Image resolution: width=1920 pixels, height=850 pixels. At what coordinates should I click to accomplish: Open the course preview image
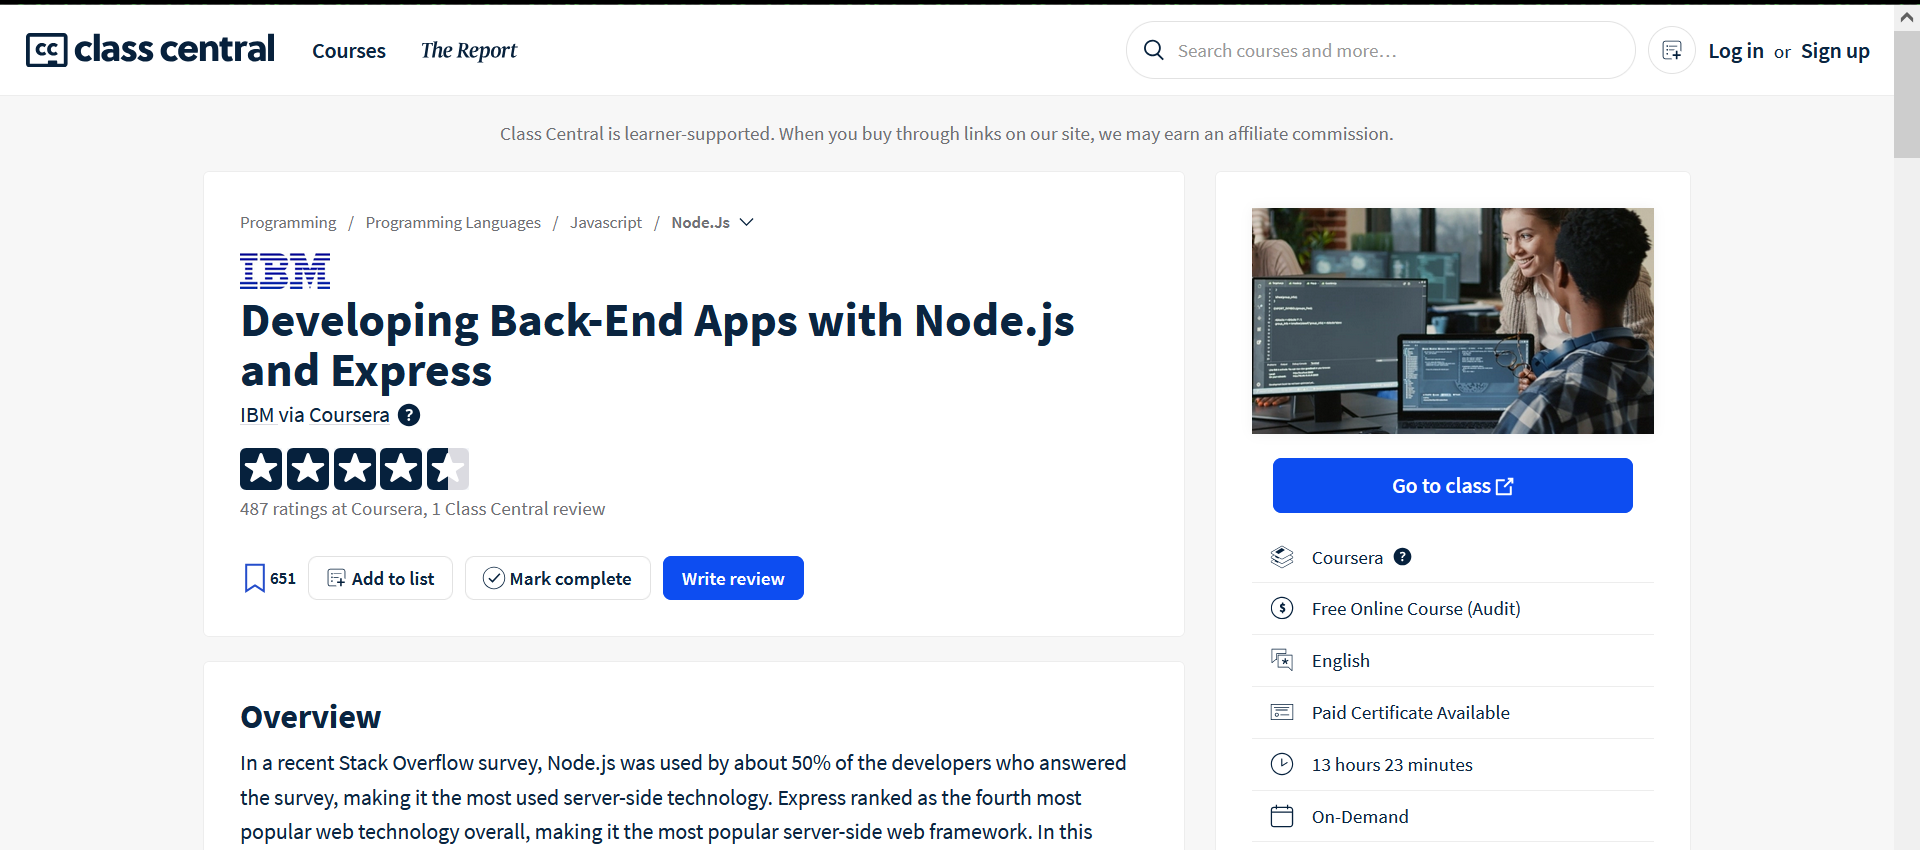coord(1452,321)
